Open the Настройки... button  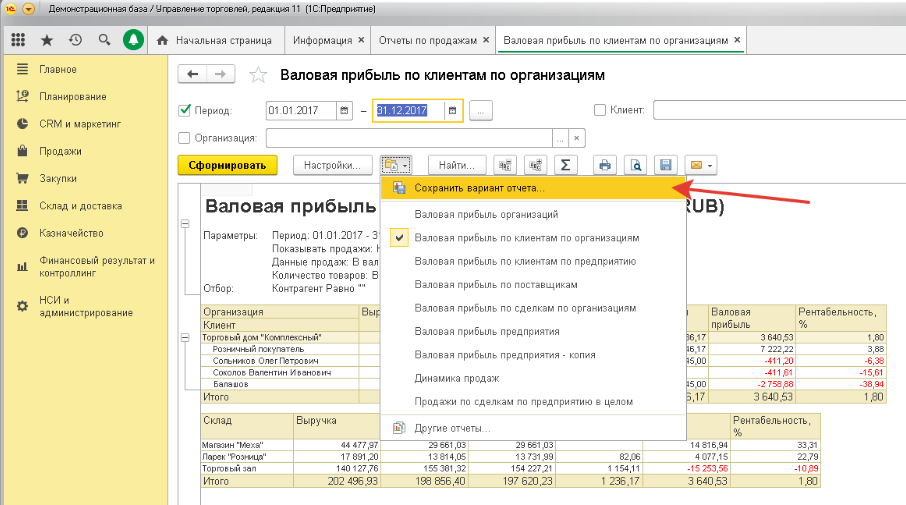click(332, 165)
